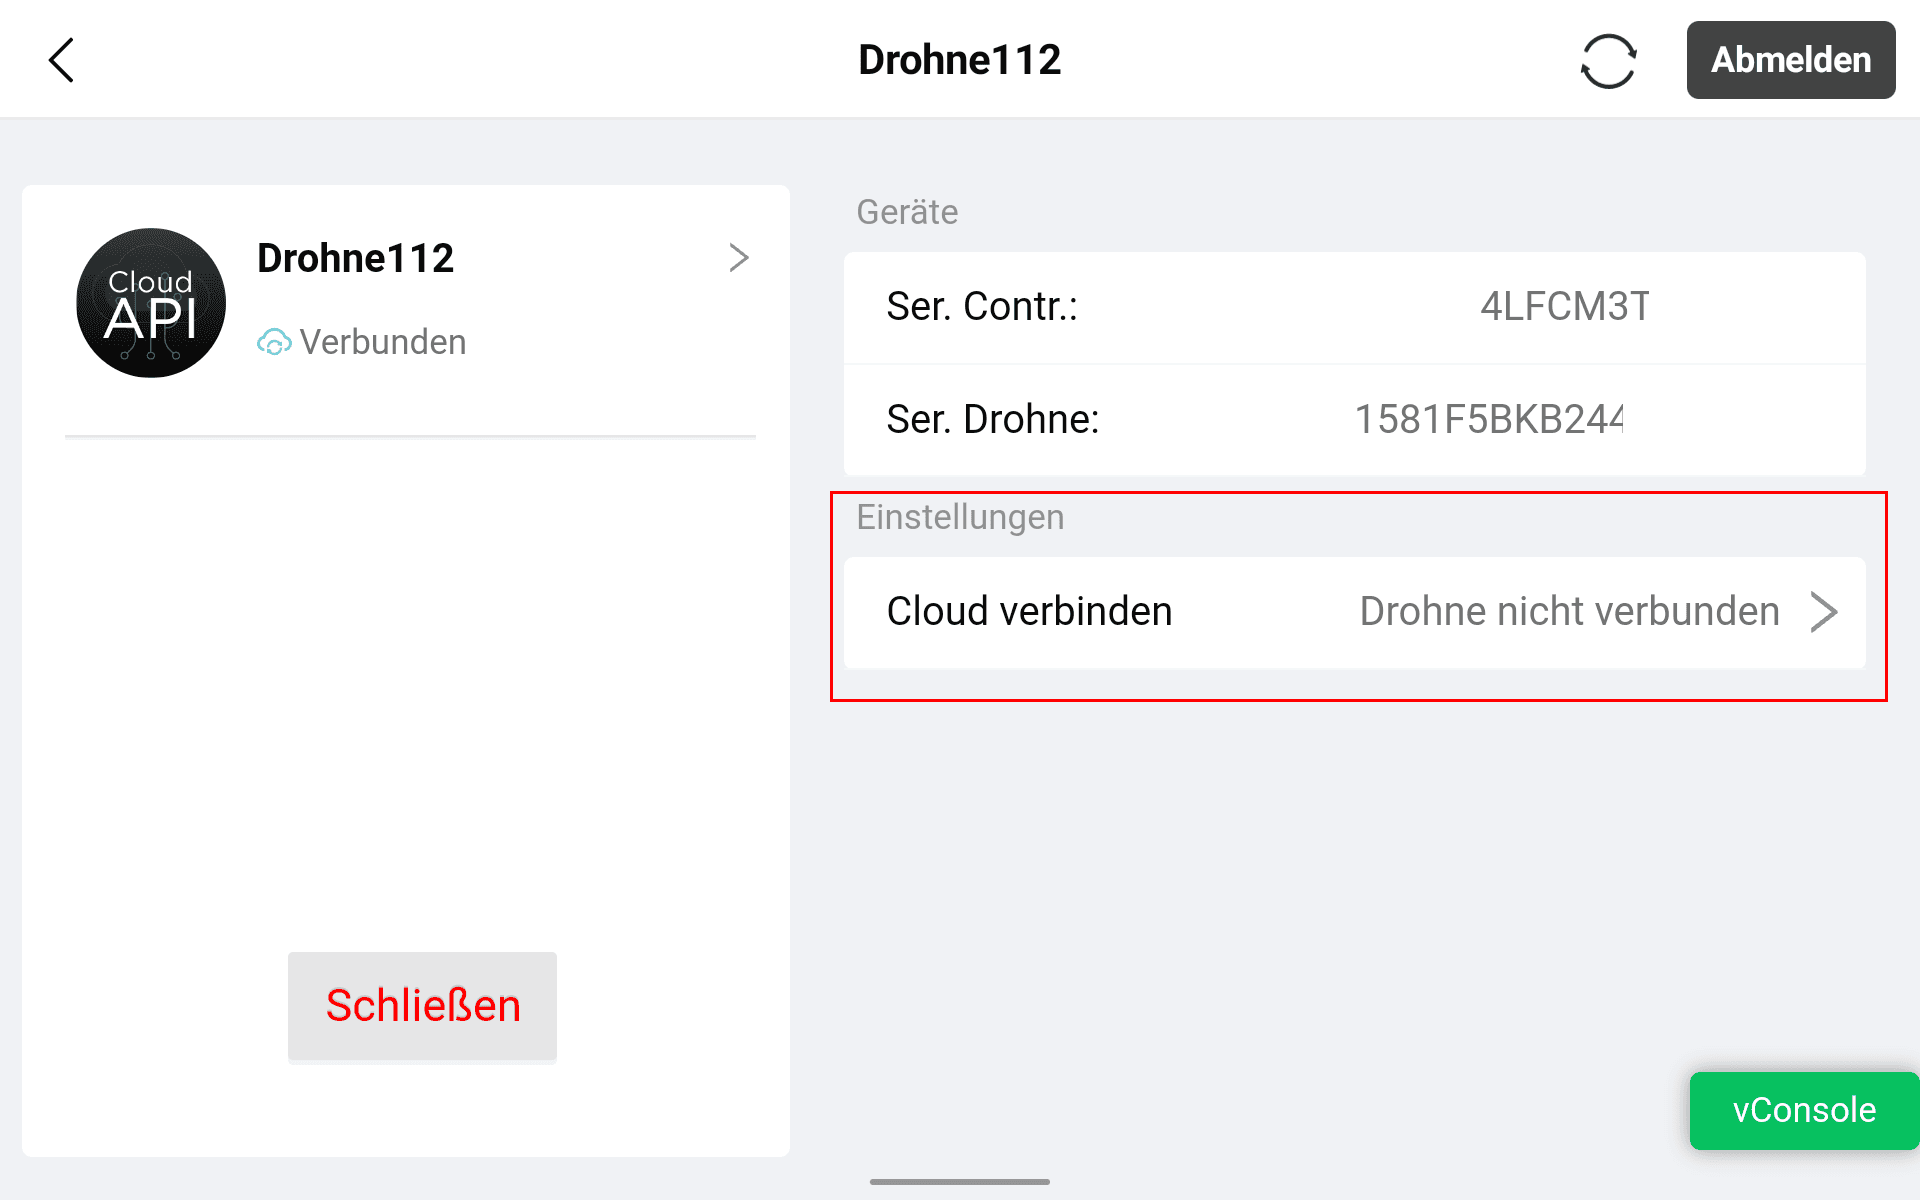Image resolution: width=1920 pixels, height=1200 pixels.
Task: Click the cloud status icon beside Verbunden
Action: coord(274,343)
